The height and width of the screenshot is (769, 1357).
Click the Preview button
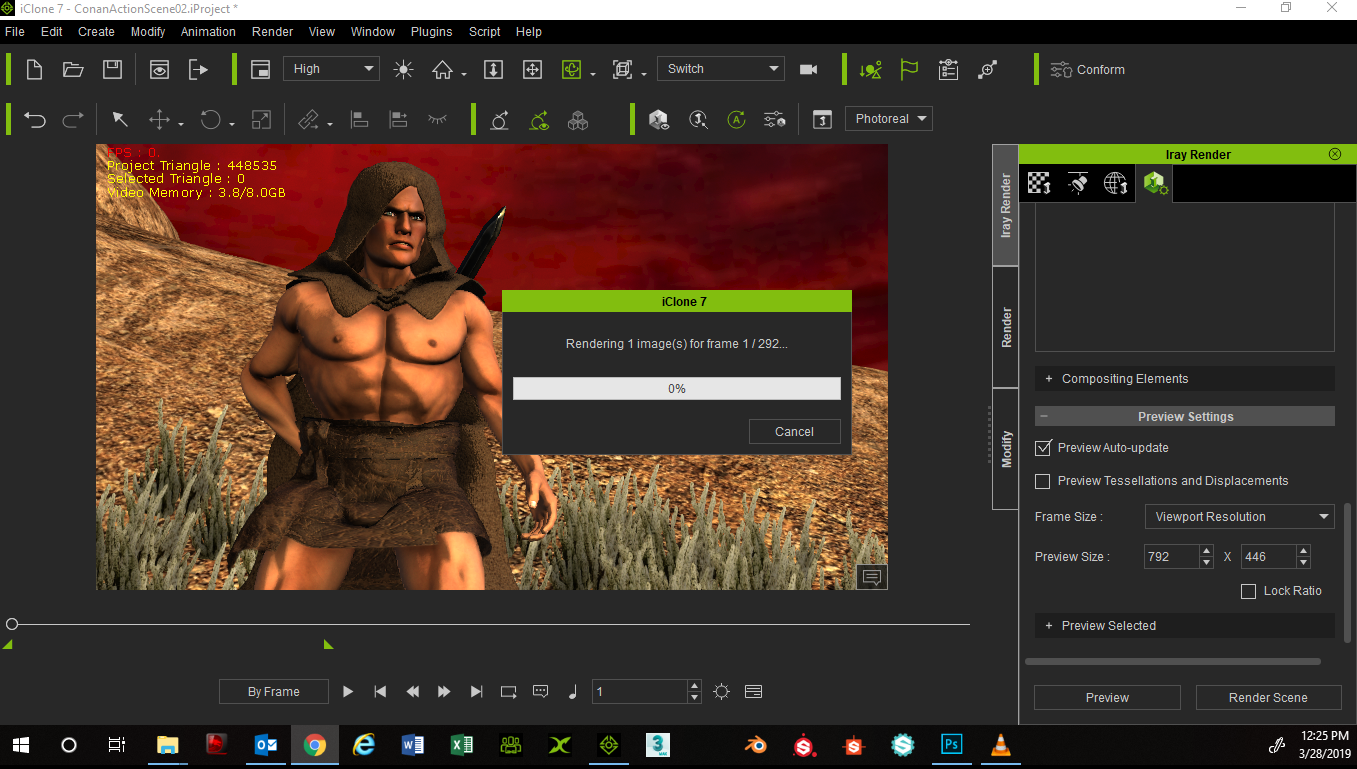click(x=1107, y=698)
